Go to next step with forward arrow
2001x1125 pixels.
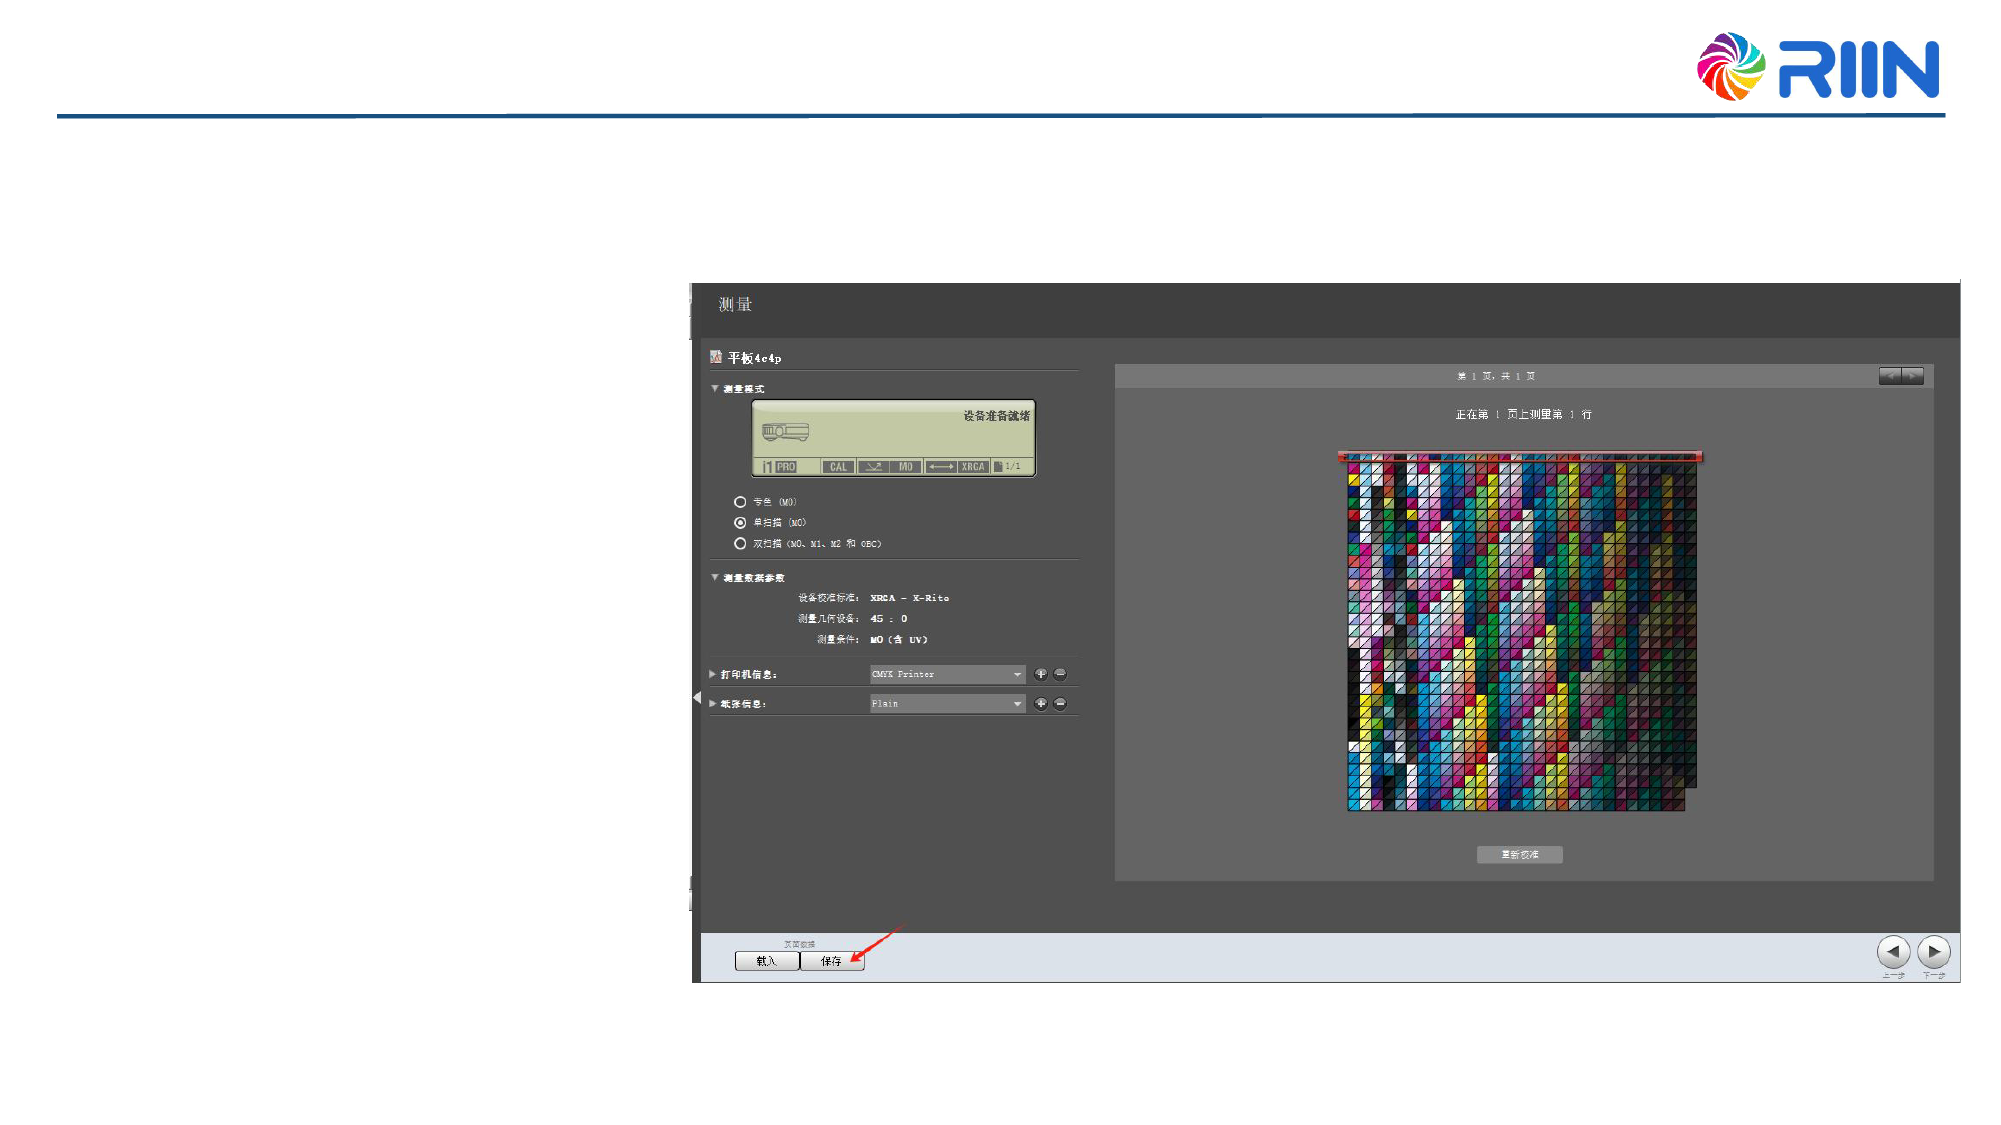[x=1934, y=951]
